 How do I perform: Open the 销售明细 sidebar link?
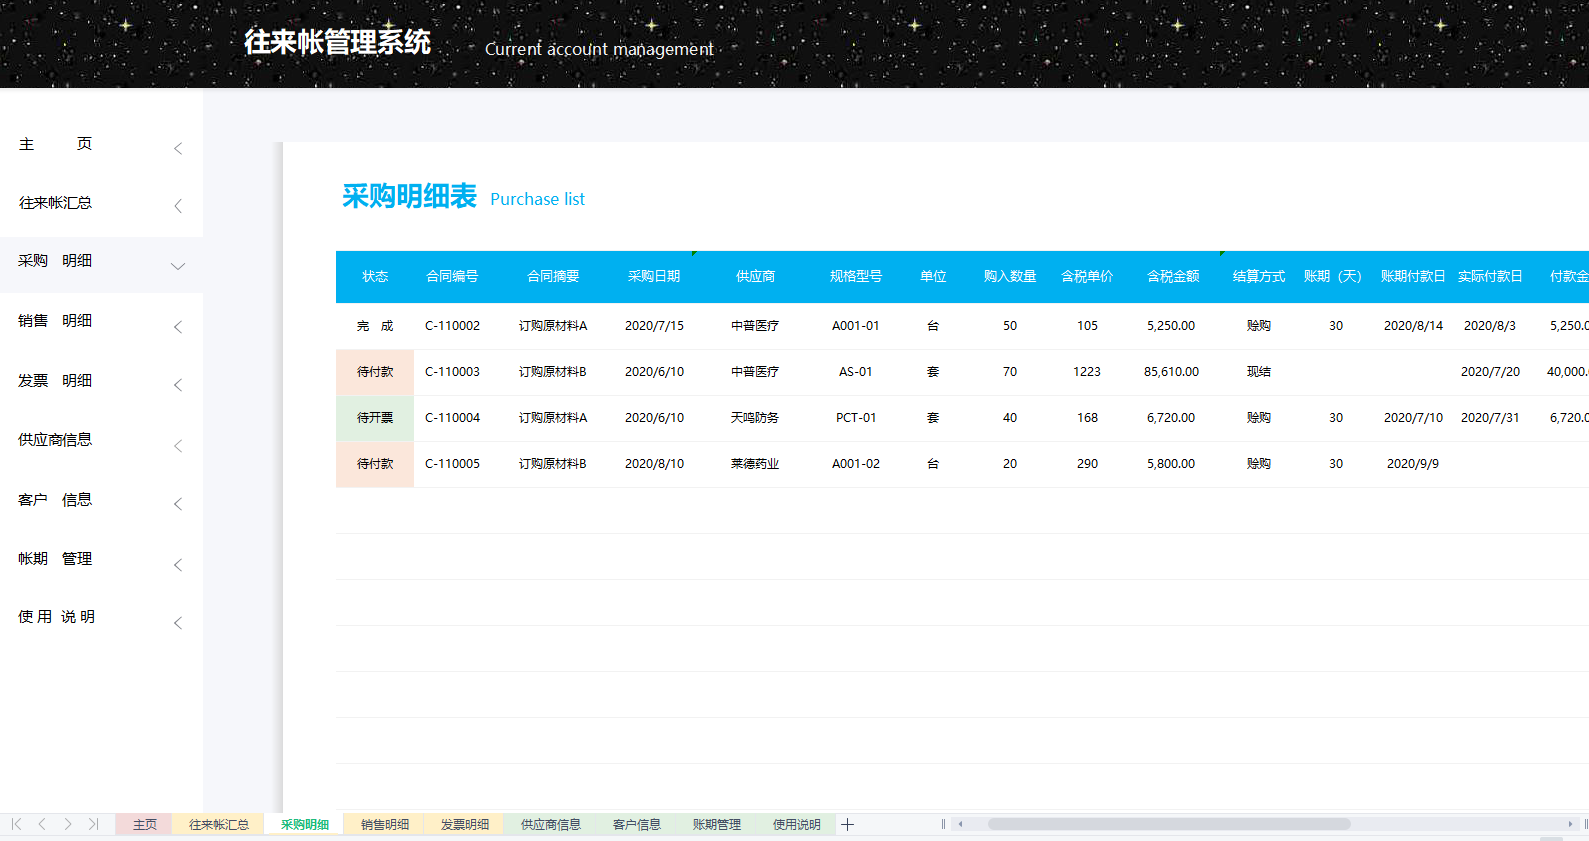pyautogui.click(x=56, y=321)
